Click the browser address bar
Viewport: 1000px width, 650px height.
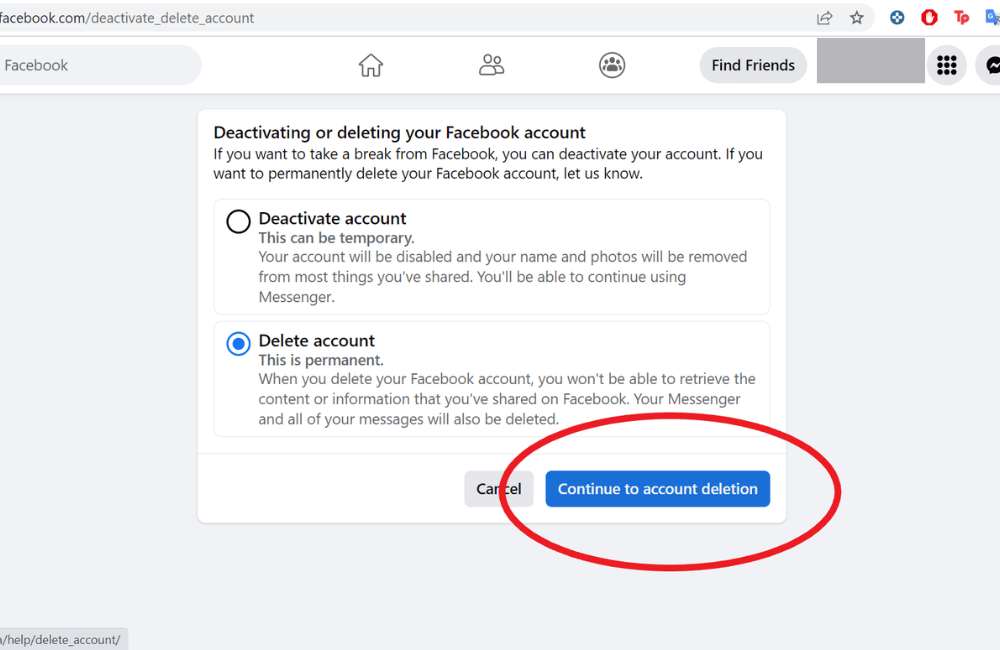pyautogui.click(x=400, y=17)
